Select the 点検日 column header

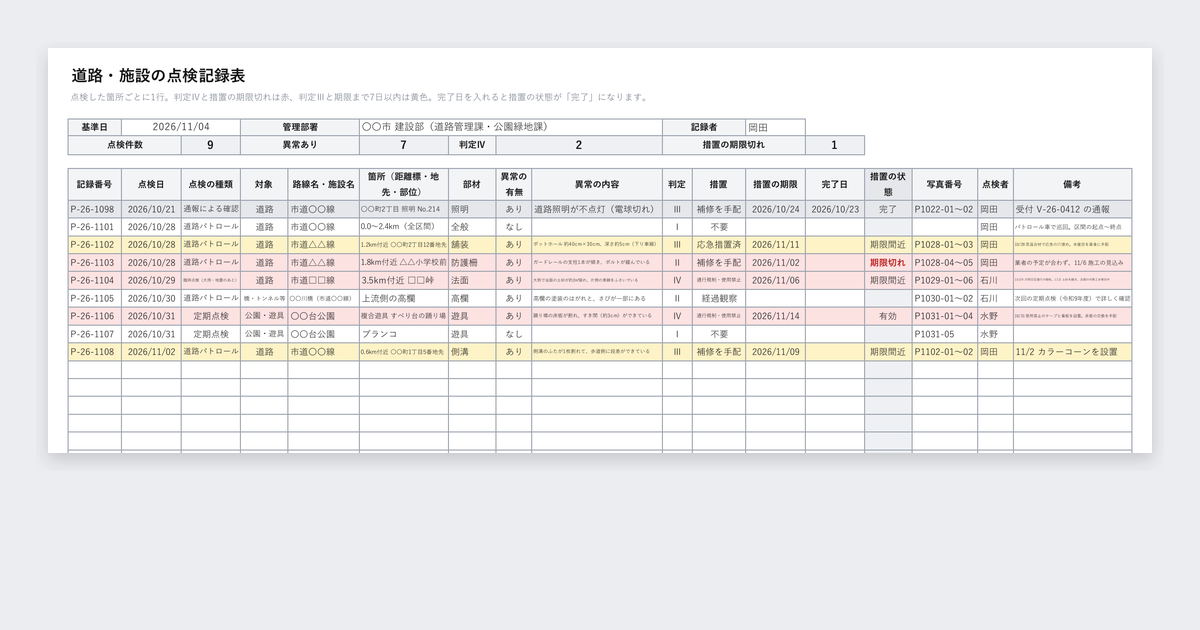151,185
